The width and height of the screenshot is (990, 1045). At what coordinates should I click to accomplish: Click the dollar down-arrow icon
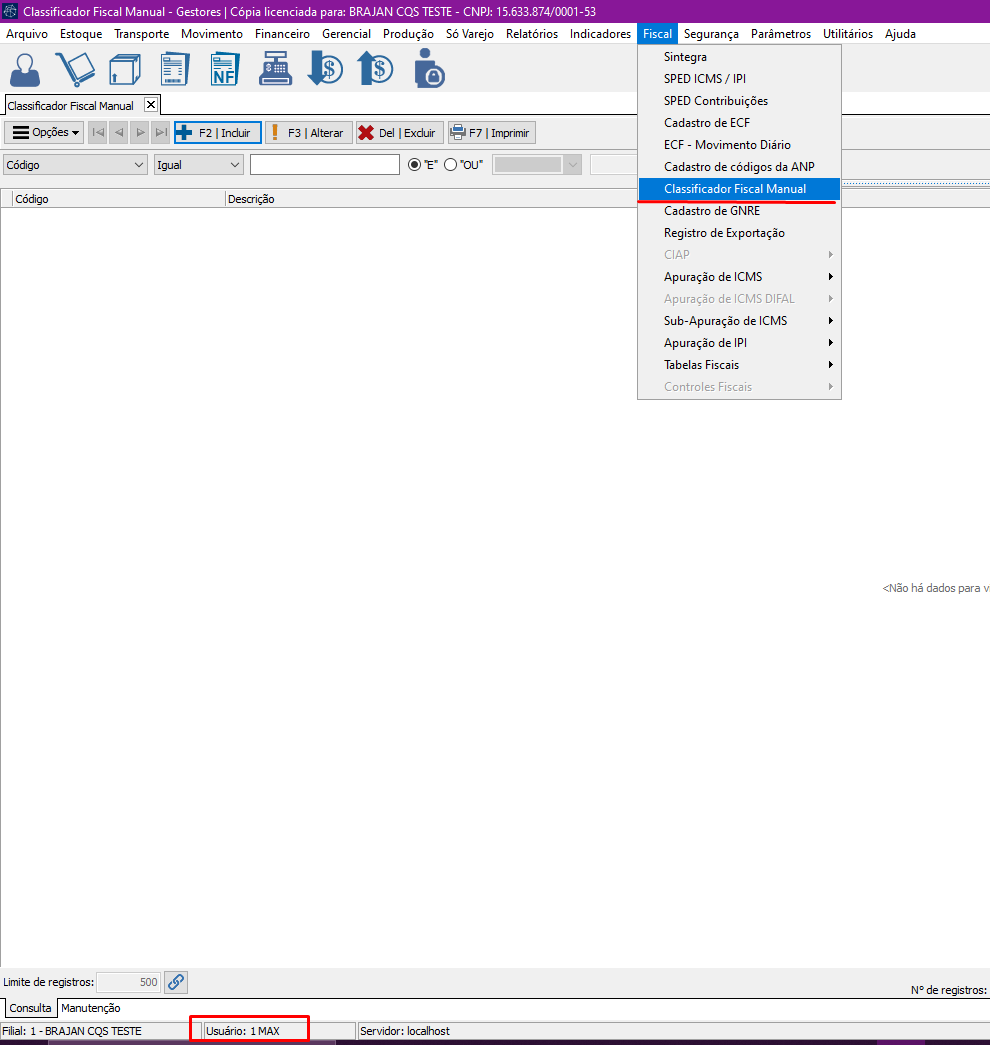(x=325, y=69)
